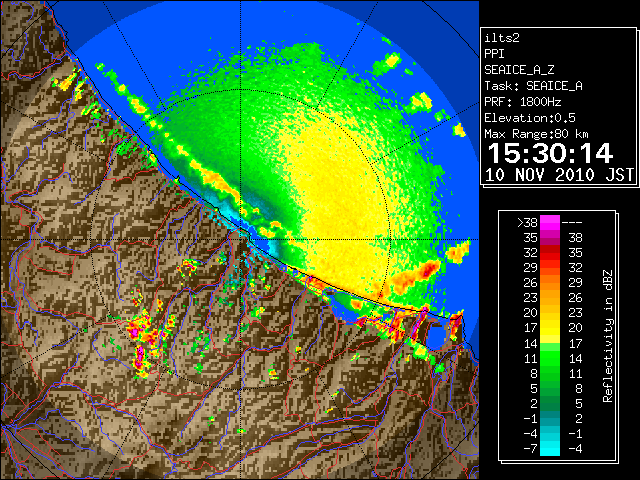Click the 'PRF: 1800Hz' value
The width and height of the screenshot is (640, 480).
point(523,102)
